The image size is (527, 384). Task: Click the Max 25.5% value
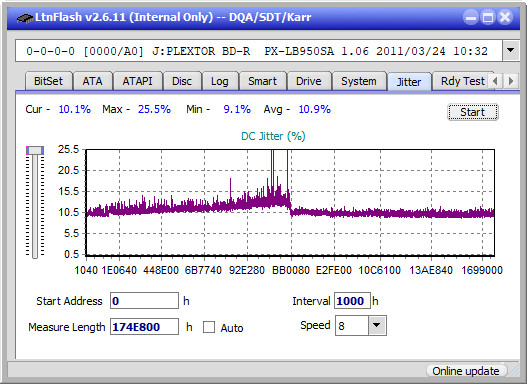coord(154,109)
